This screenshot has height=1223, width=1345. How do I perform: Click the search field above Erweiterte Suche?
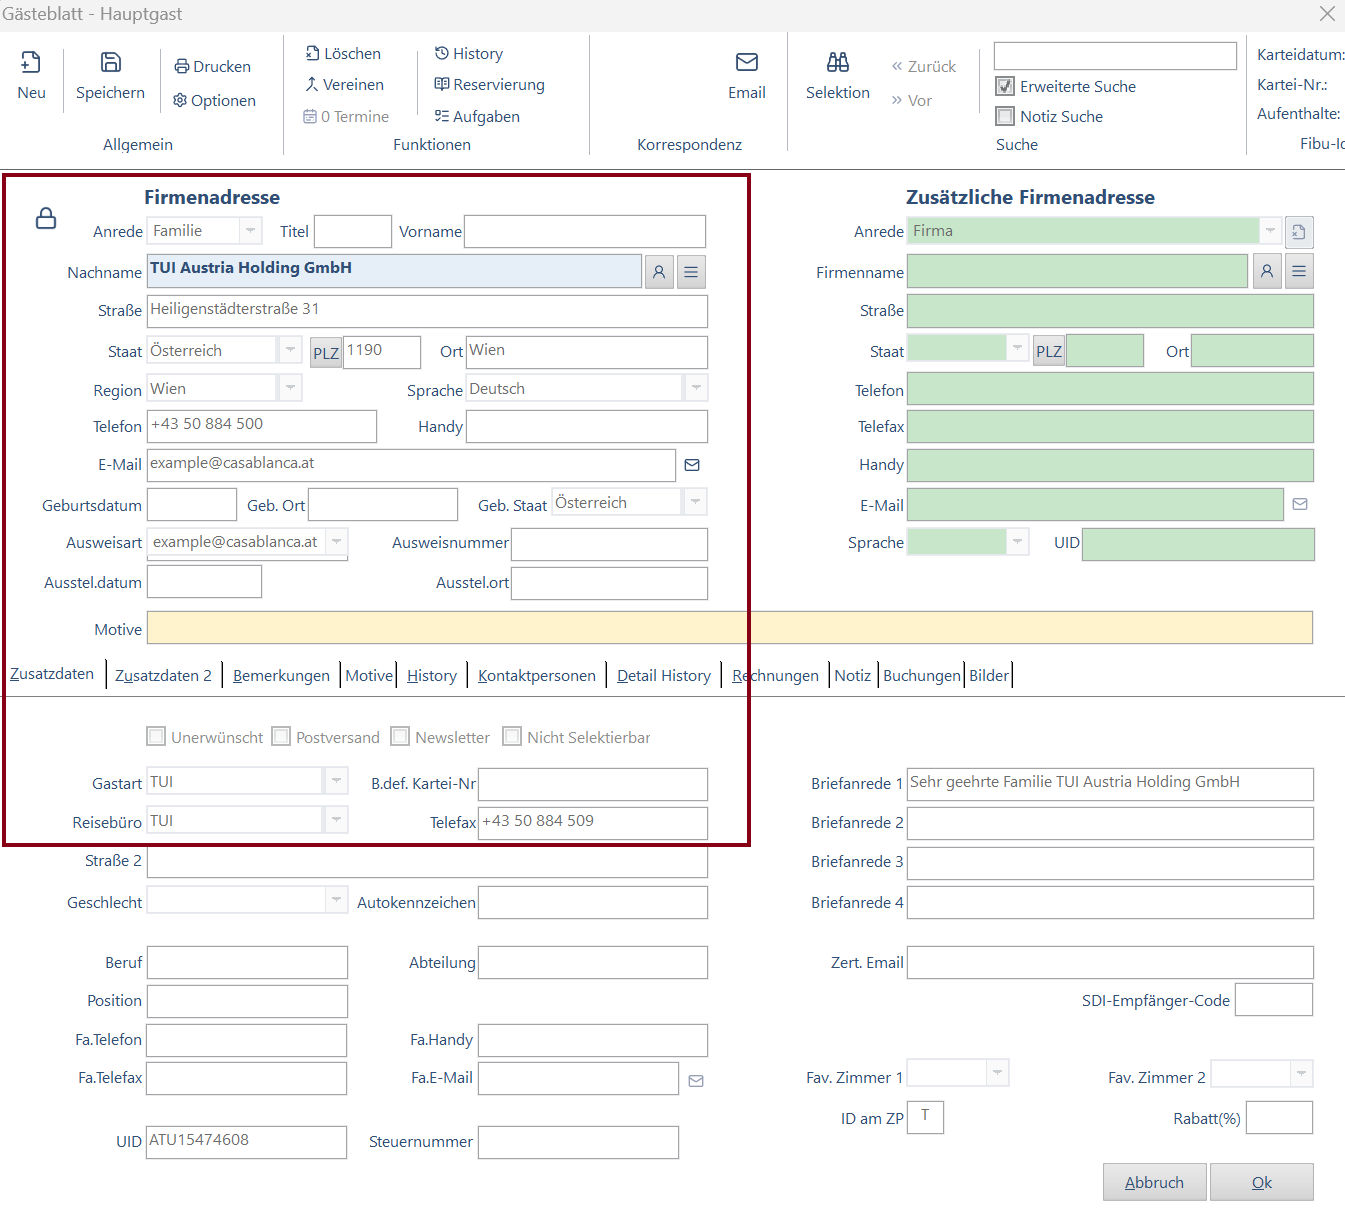click(1115, 56)
